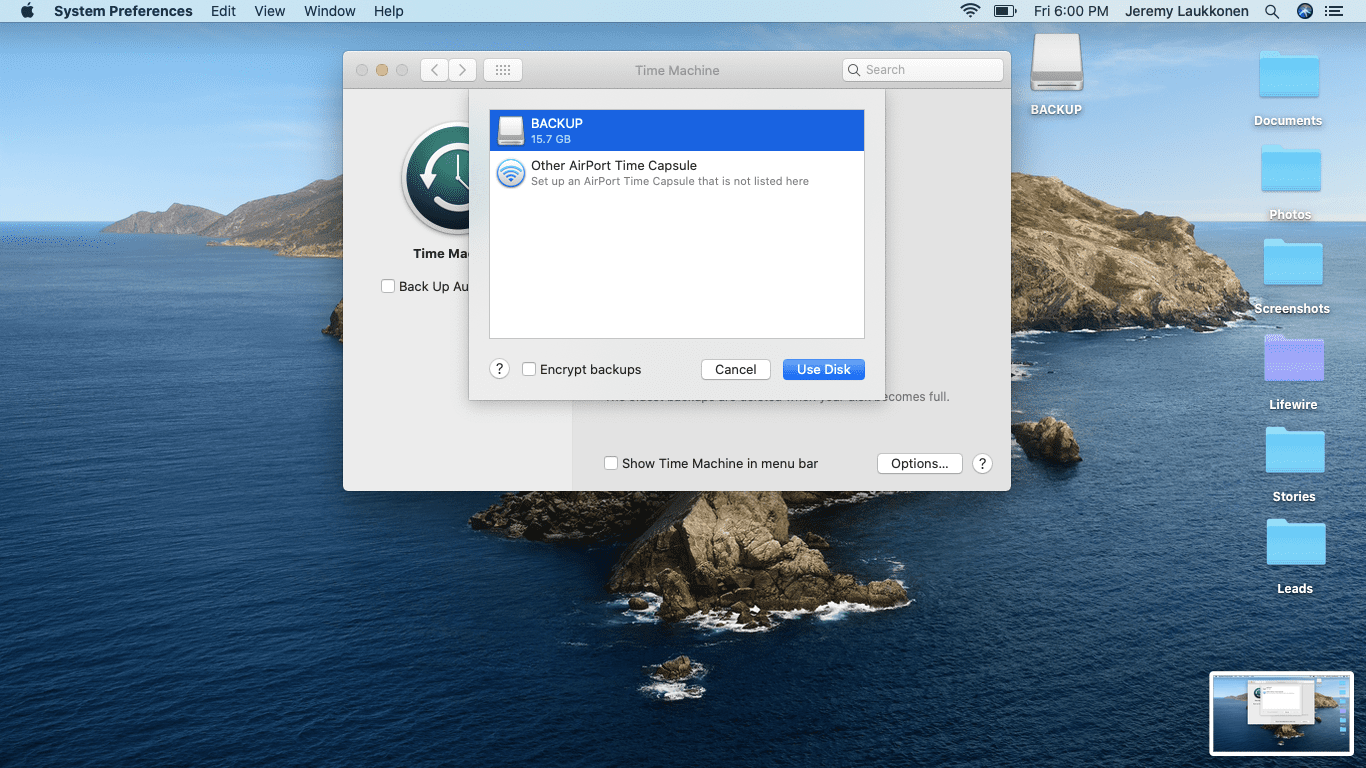Go forward with the right chevron button
The height and width of the screenshot is (768, 1366).
click(x=462, y=70)
